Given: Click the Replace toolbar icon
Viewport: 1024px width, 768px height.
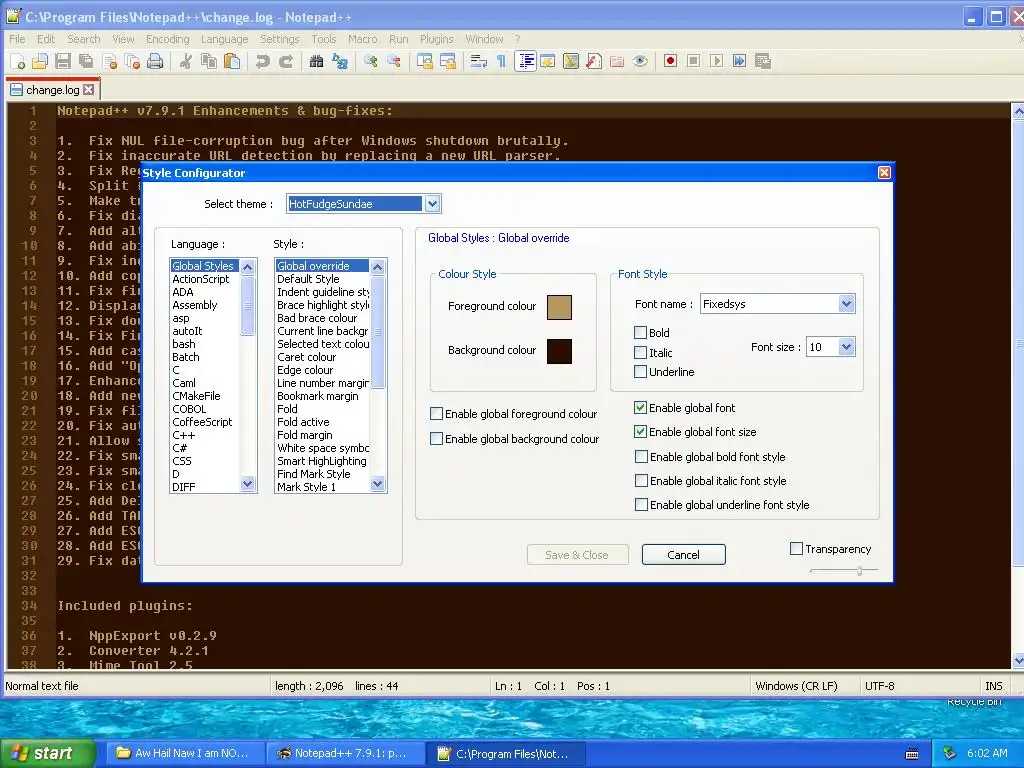Looking at the screenshot, I should [x=340, y=61].
